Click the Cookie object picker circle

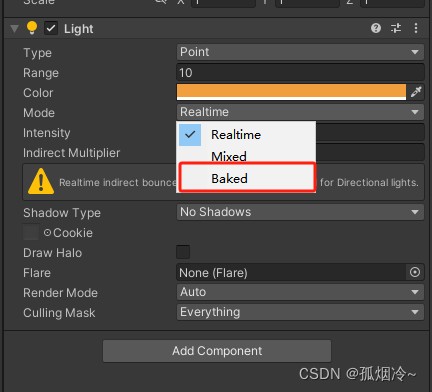tap(47, 233)
